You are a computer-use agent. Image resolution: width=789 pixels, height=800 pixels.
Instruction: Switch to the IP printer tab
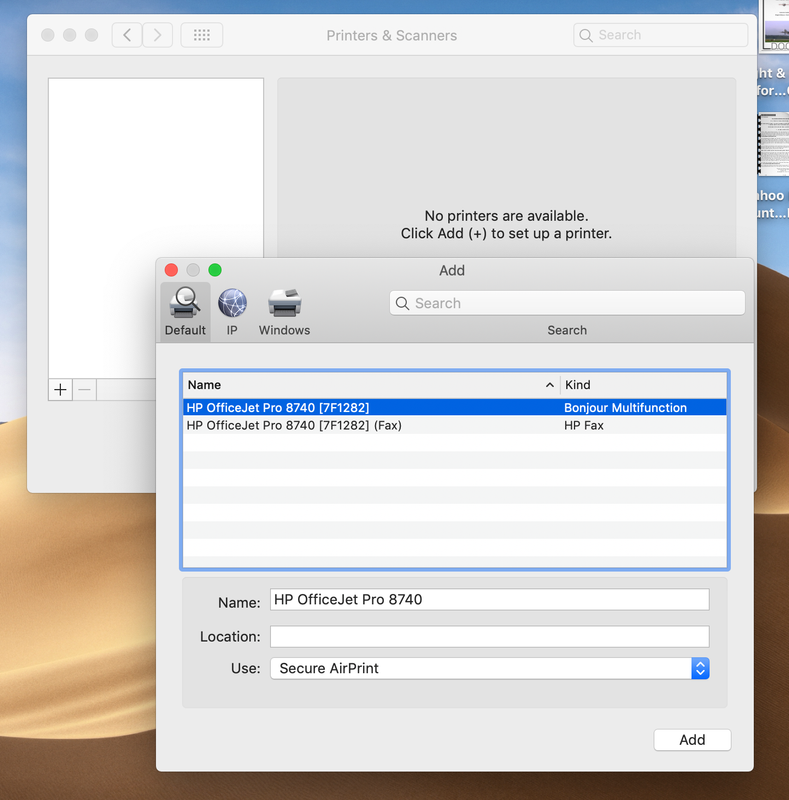click(x=232, y=311)
